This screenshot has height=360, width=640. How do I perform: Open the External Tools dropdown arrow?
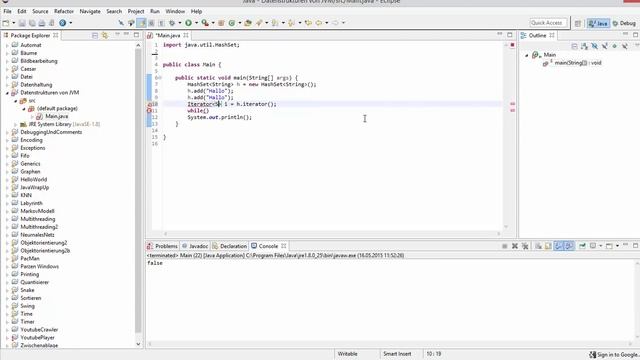pyautogui.click(x=213, y=23)
